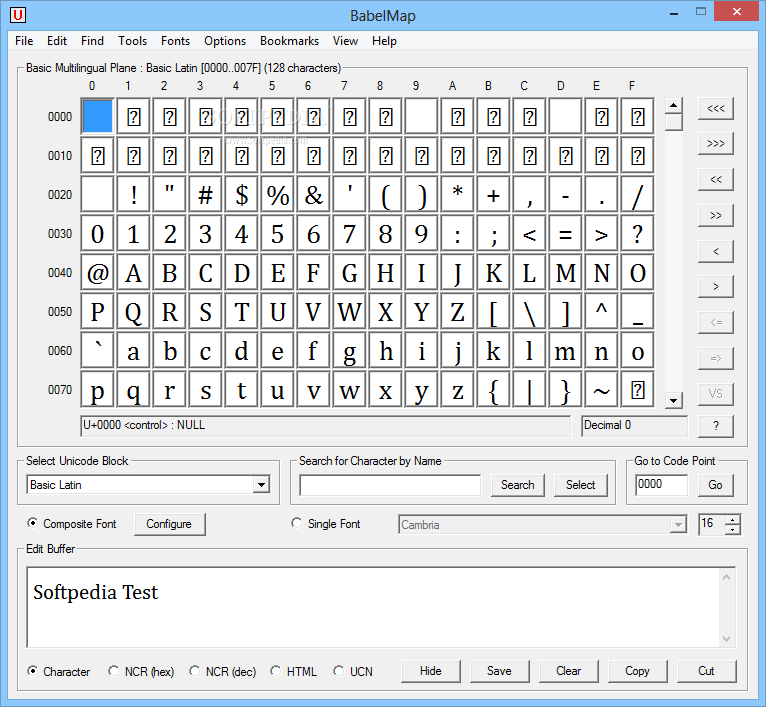The height and width of the screenshot is (707, 766).
Task: Click the Clear button
Action: 569,671
